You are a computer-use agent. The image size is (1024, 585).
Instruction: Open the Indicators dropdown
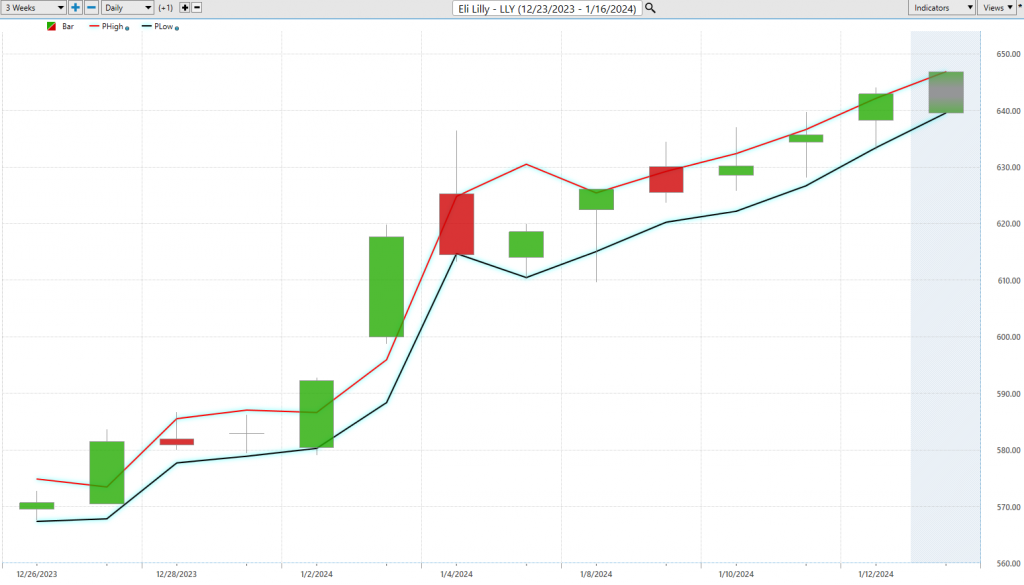[x=941, y=8]
